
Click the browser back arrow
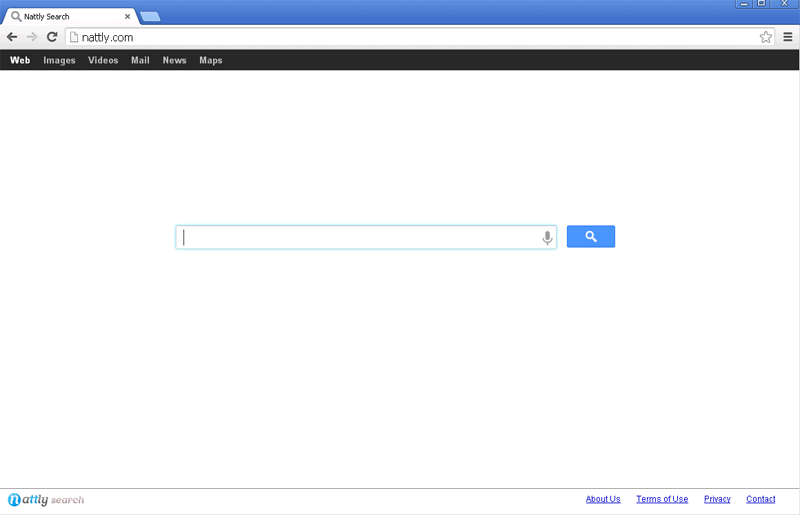tap(12, 37)
